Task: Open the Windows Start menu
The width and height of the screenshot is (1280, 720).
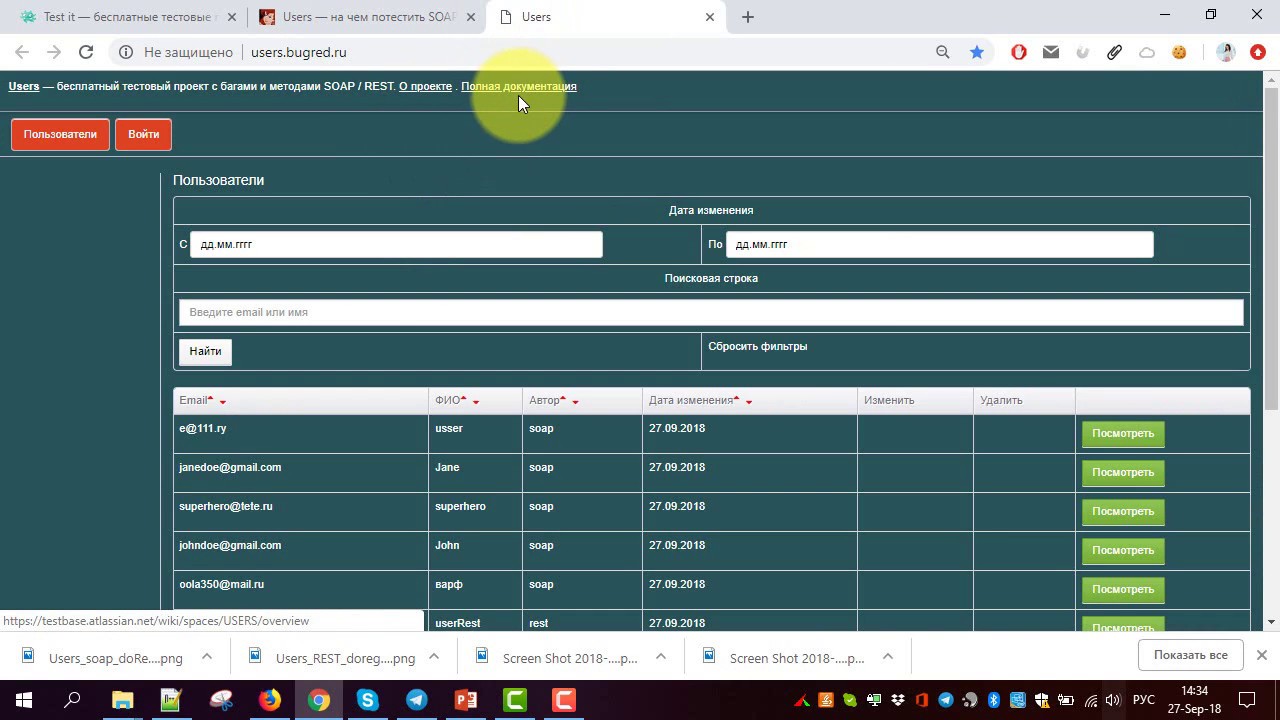Action: point(24,700)
